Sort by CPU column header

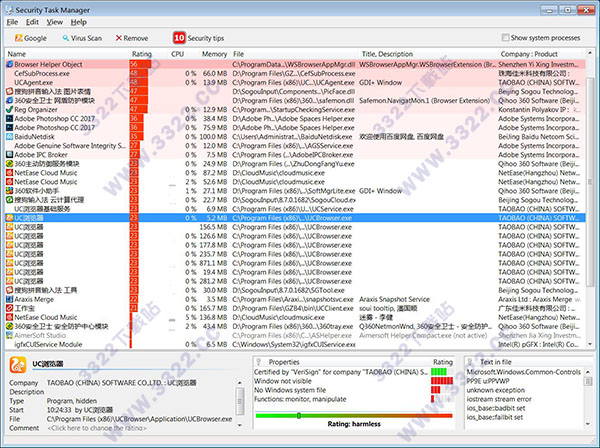(x=177, y=54)
